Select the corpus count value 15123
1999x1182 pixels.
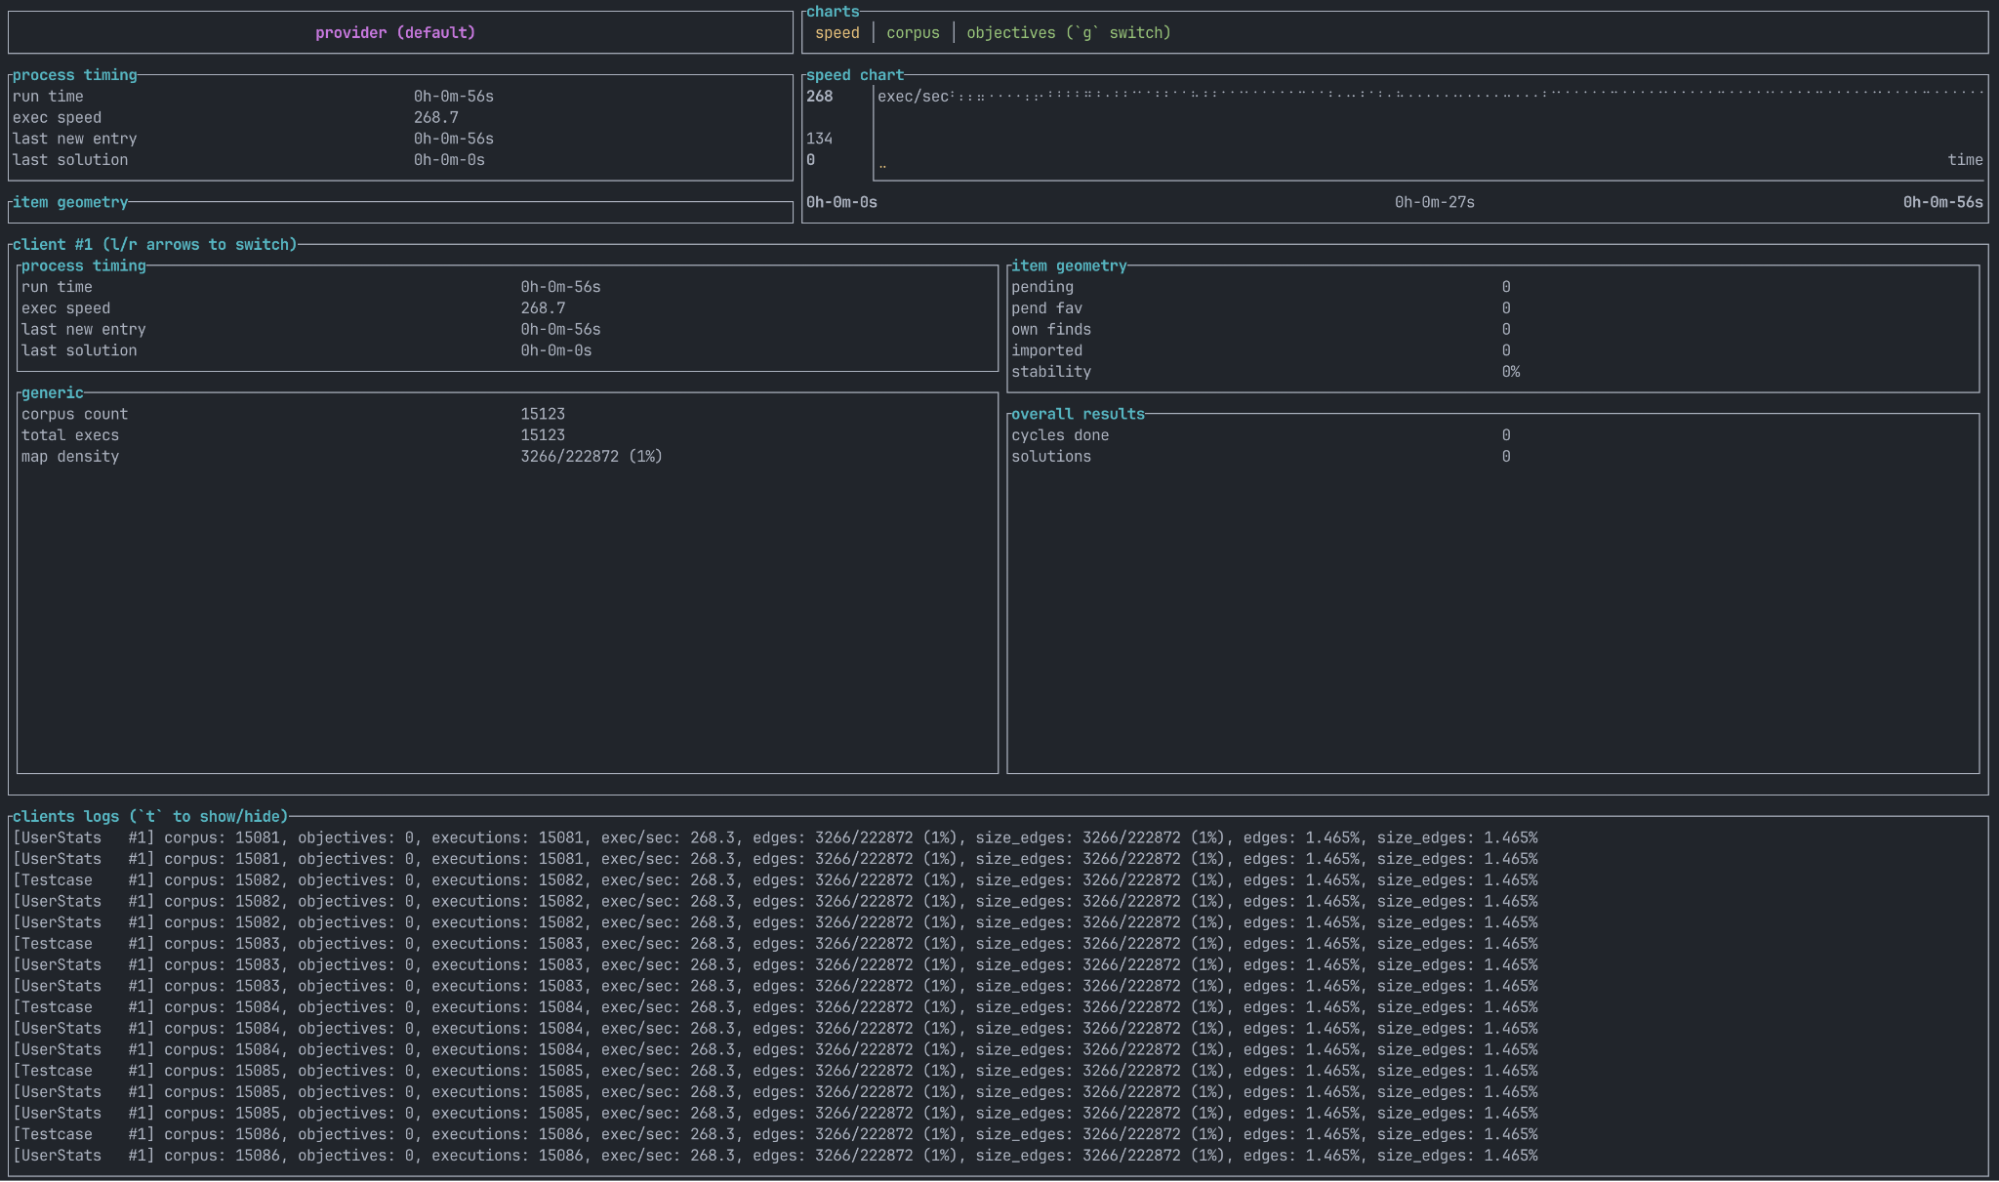point(542,414)
